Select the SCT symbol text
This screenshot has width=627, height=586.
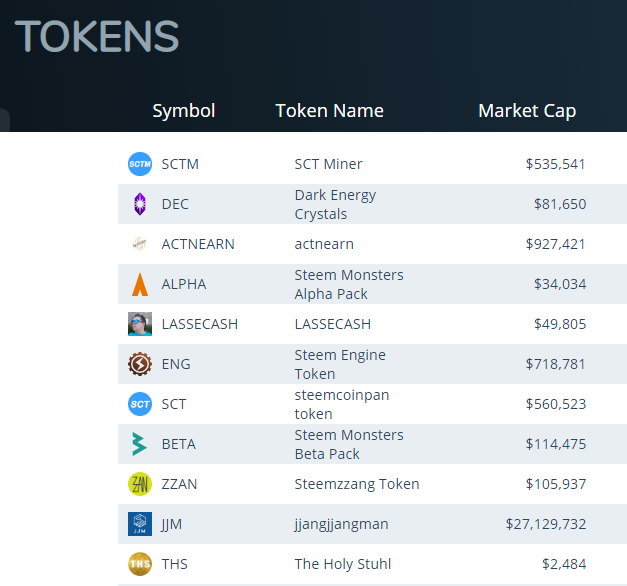pyautogui.click(x=174, y=404)
